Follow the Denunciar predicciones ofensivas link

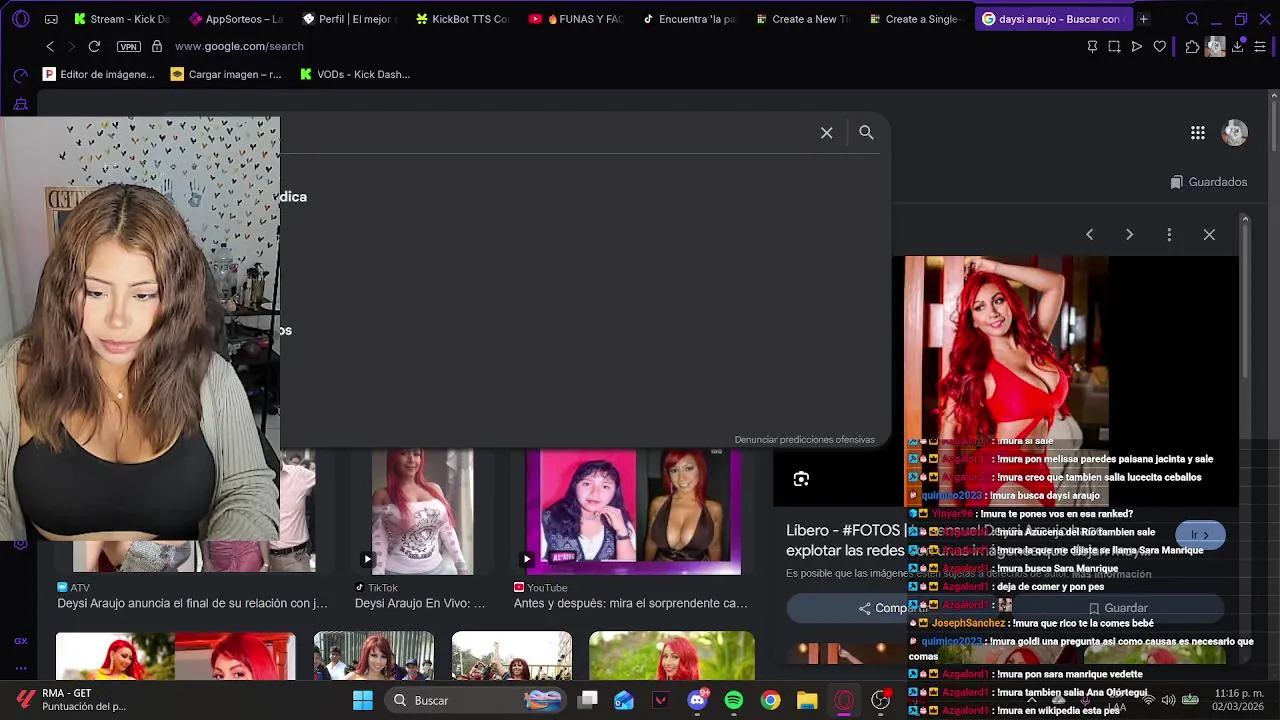tap(804, 440)
